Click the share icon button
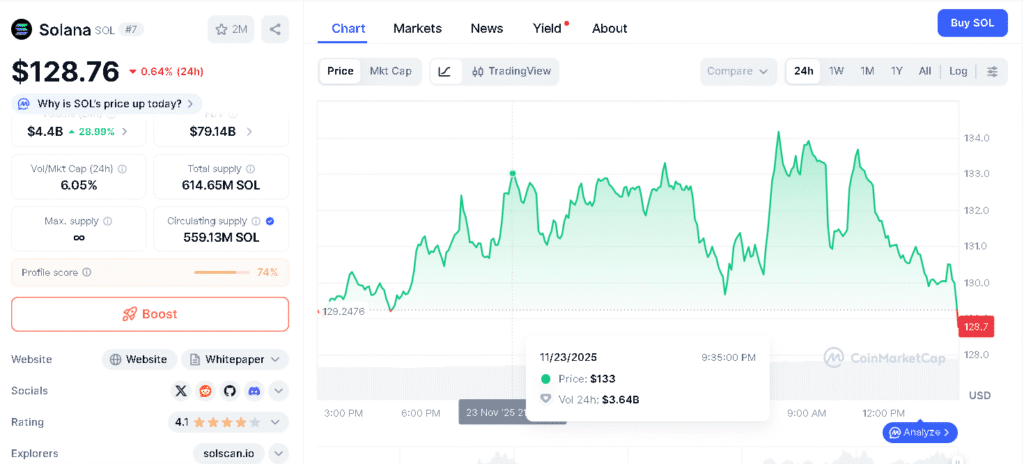Screen dimensions: 1024x464 [275, 29]
